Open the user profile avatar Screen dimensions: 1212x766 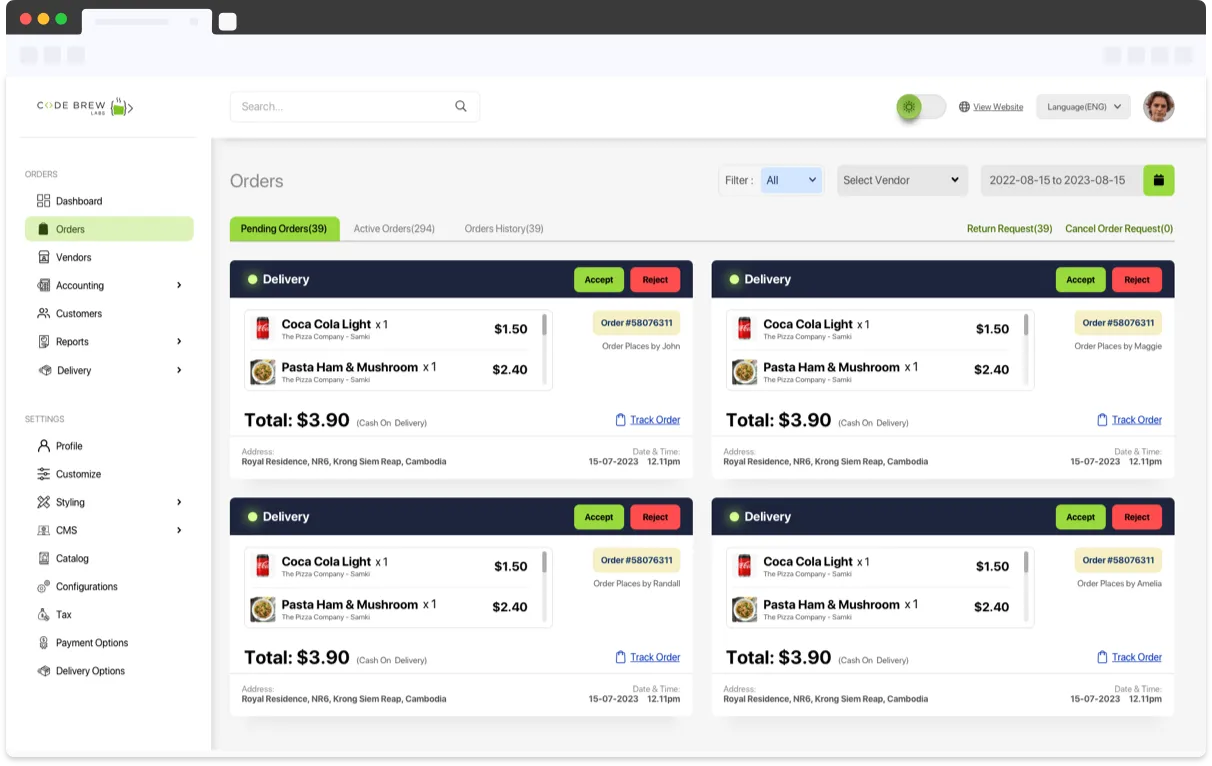click(1158, 106)
